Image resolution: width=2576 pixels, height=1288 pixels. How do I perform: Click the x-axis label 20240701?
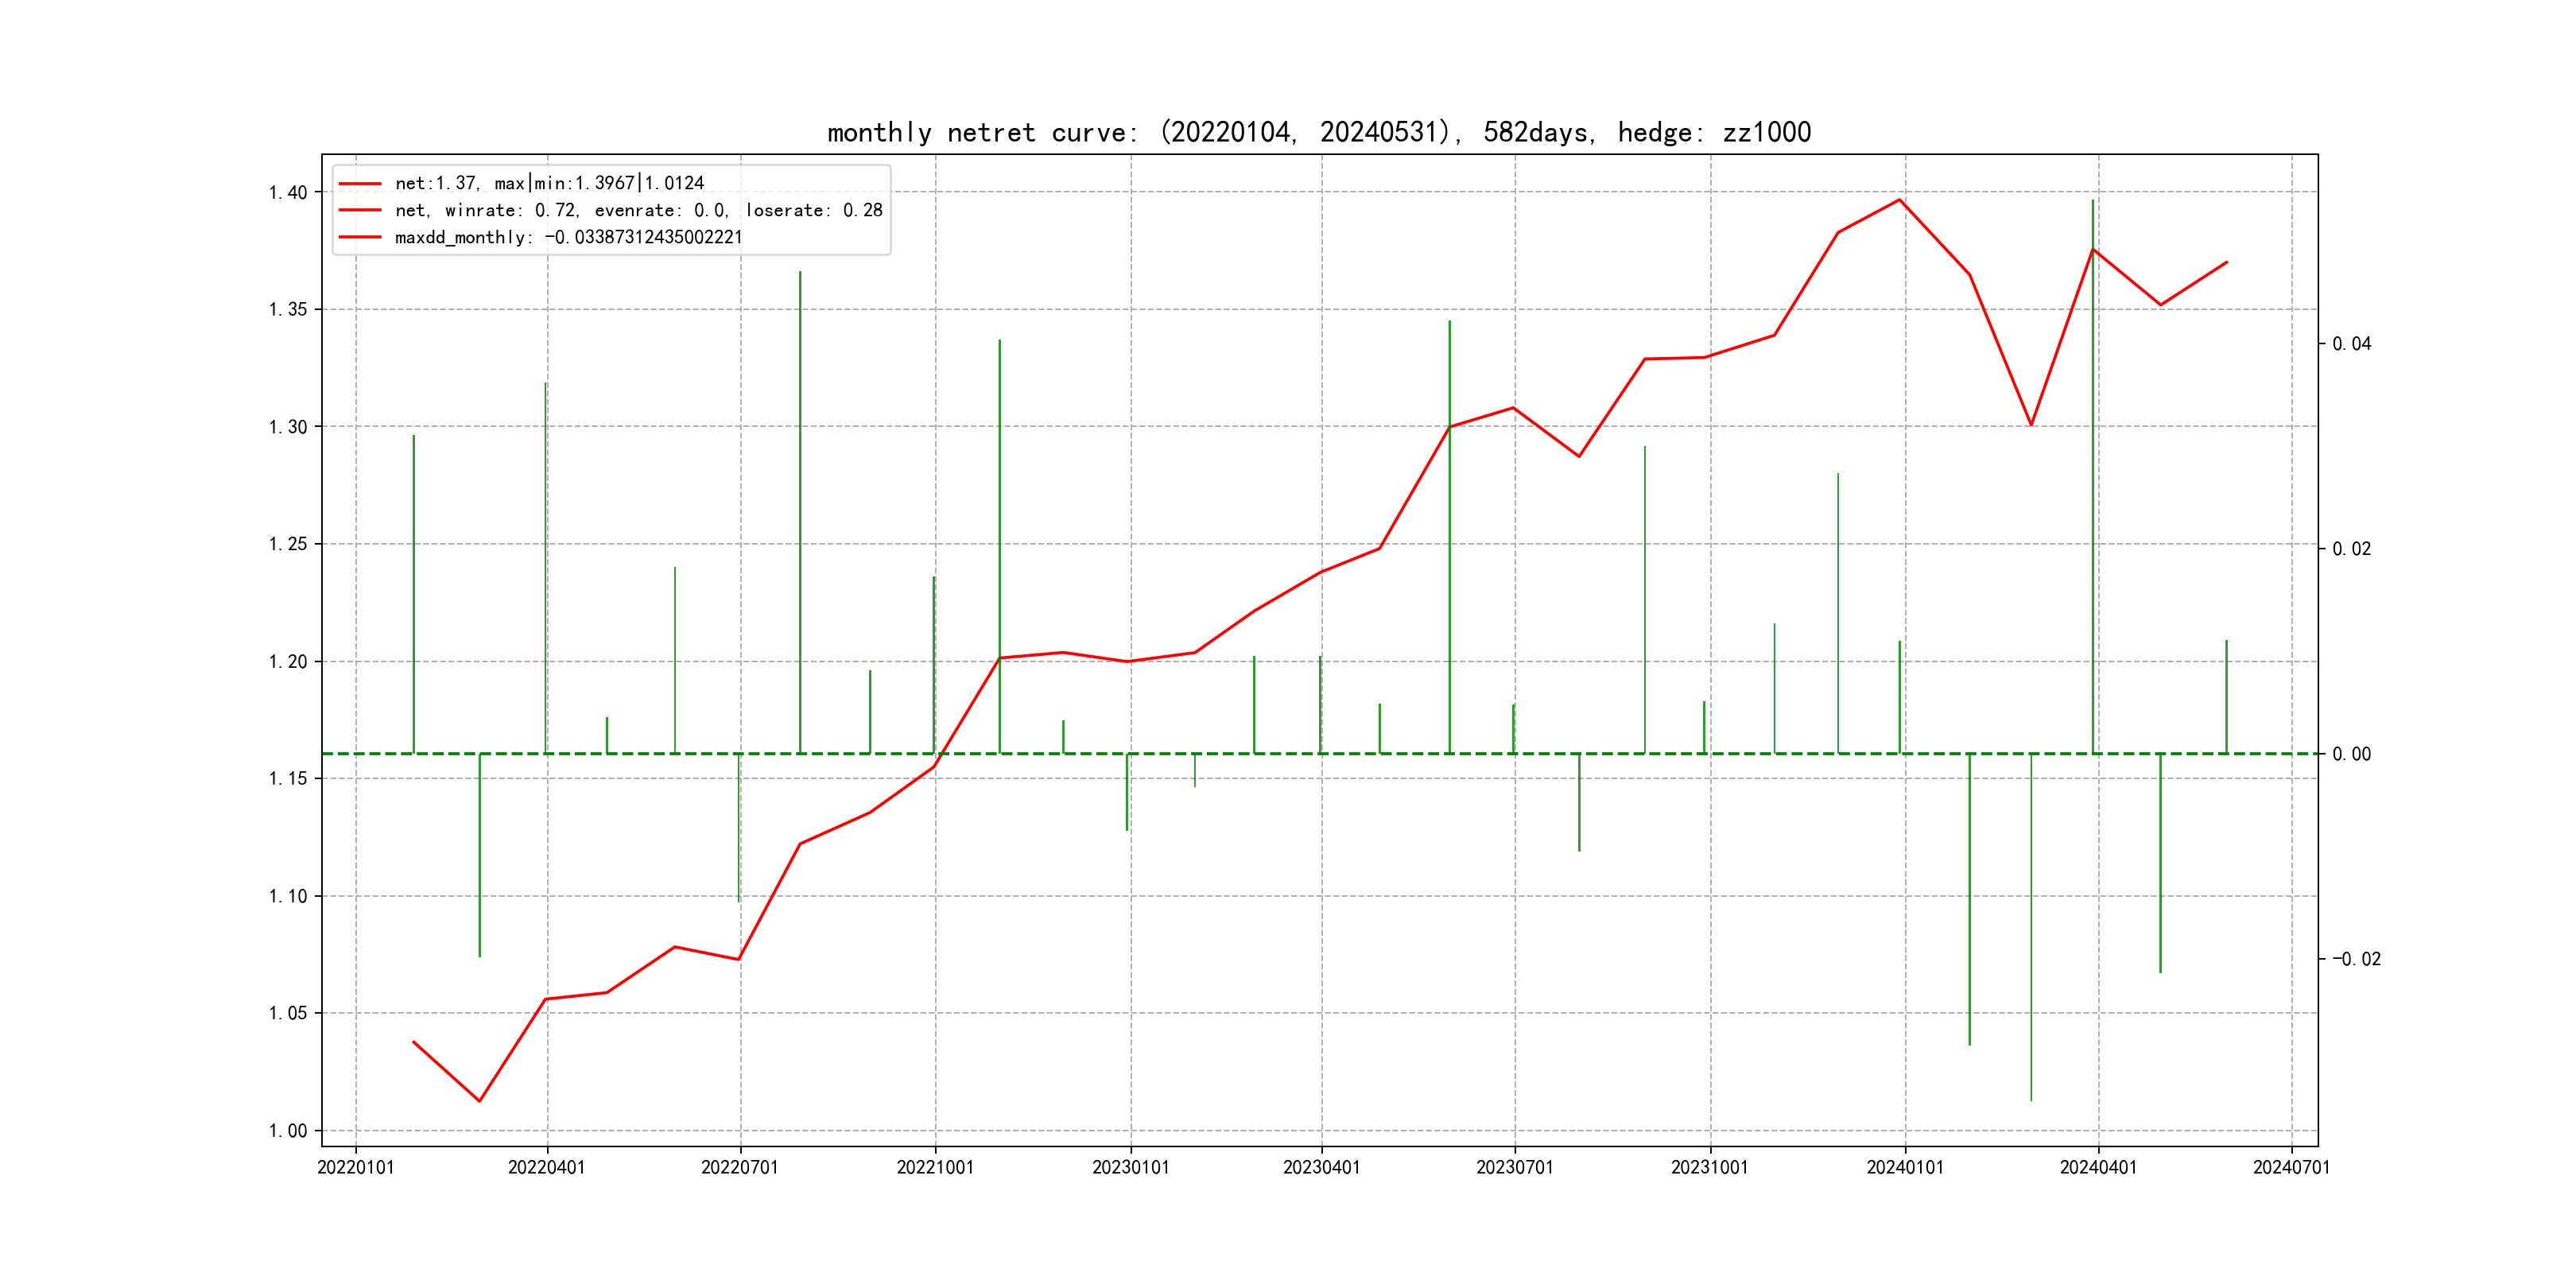[x=2290, y=1167]
